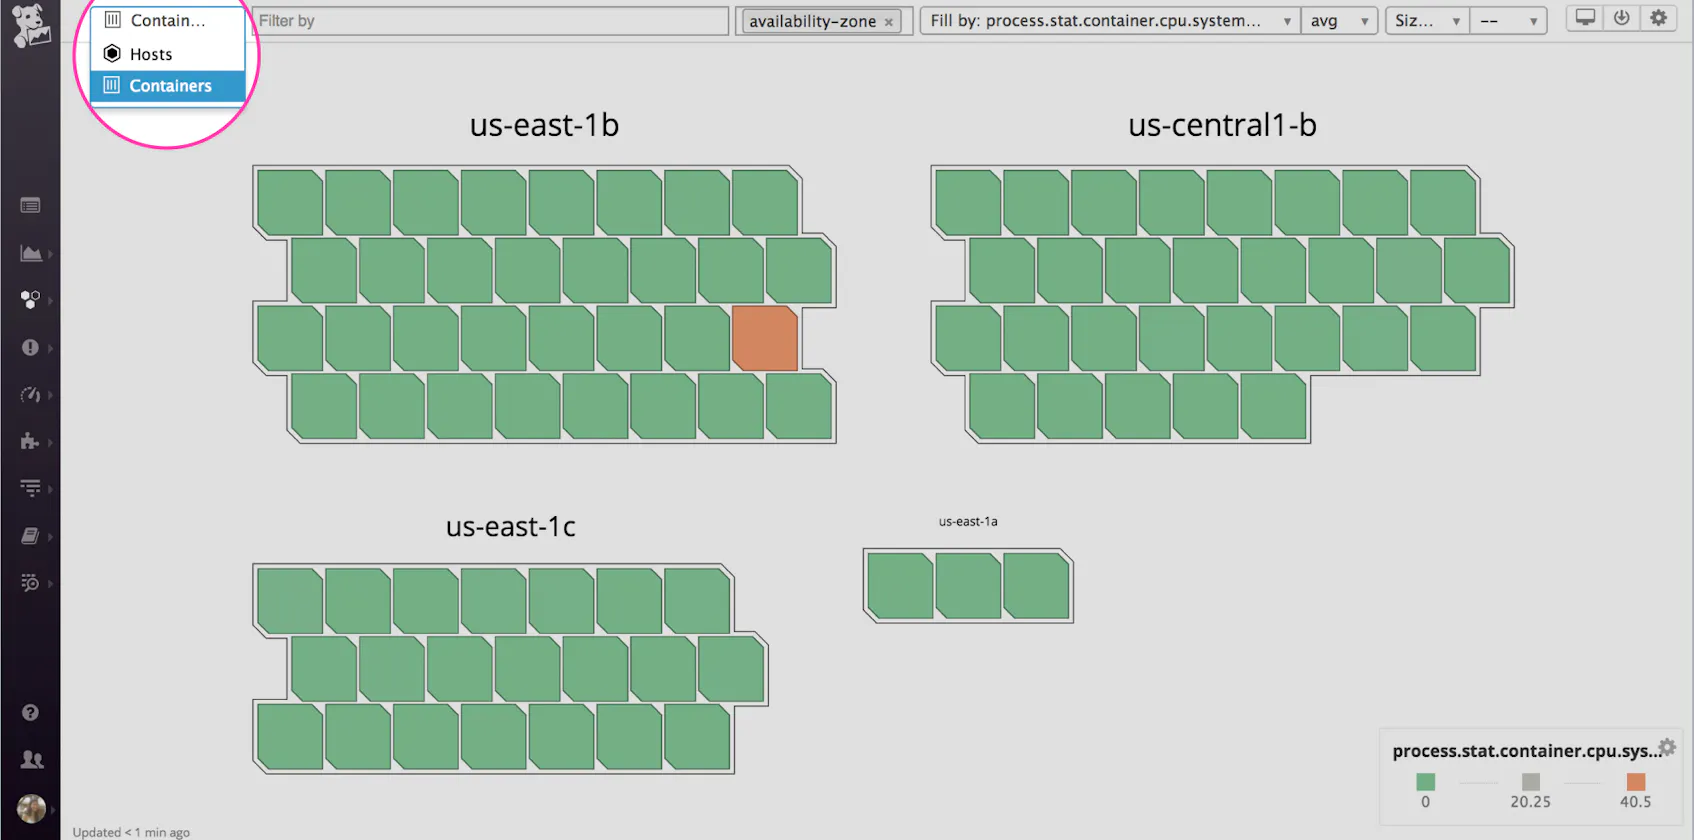Click the help question mark icon
The image size is (1694, 840).
point(31,712)
